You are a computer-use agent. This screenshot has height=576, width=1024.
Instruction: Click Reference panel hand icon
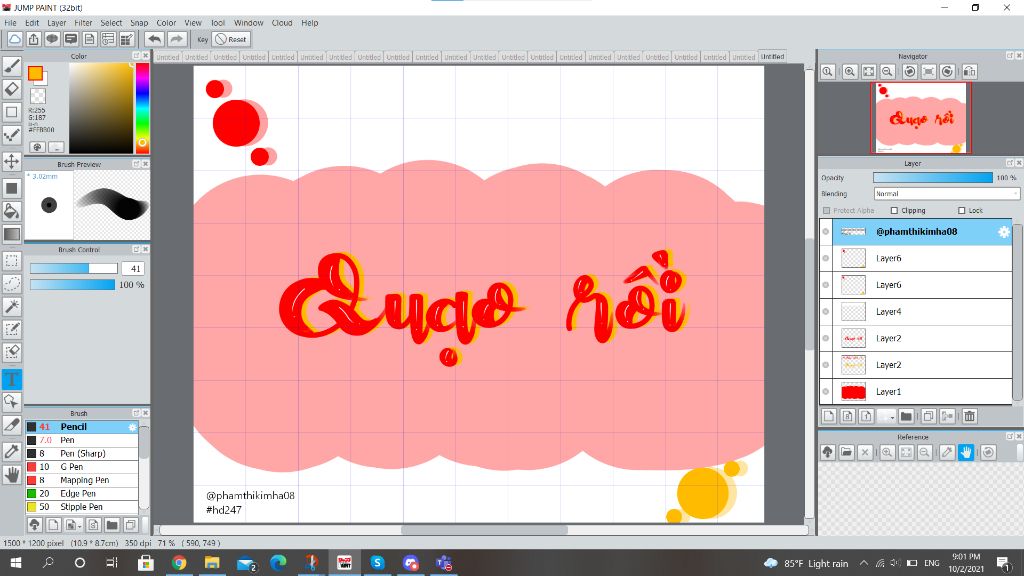click(x=966, y=452)
